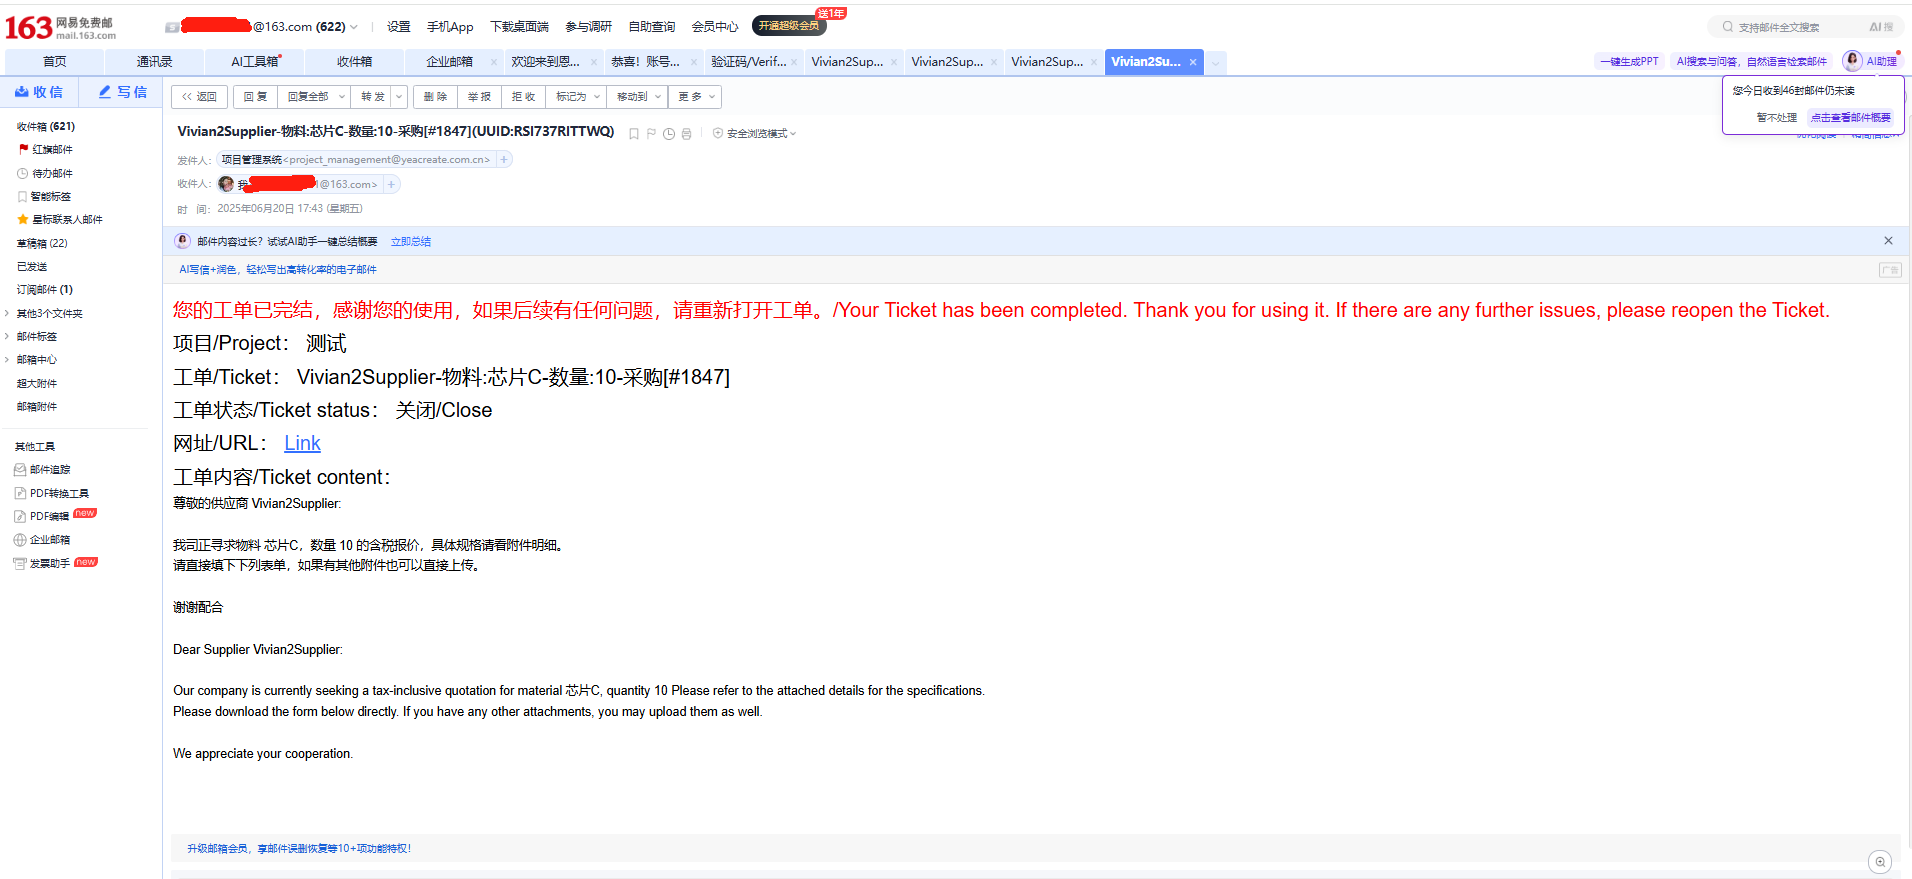Switch to the 通讯录 tab

pos(154,62)
